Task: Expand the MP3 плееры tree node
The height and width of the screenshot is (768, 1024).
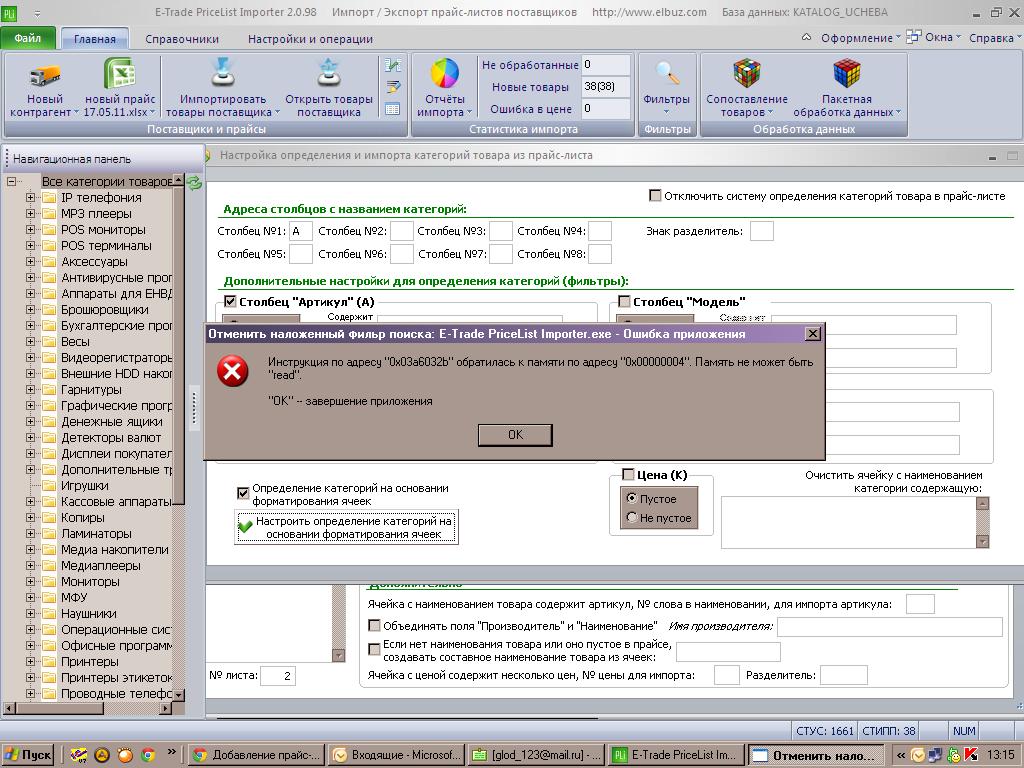Action: [30, 214]
